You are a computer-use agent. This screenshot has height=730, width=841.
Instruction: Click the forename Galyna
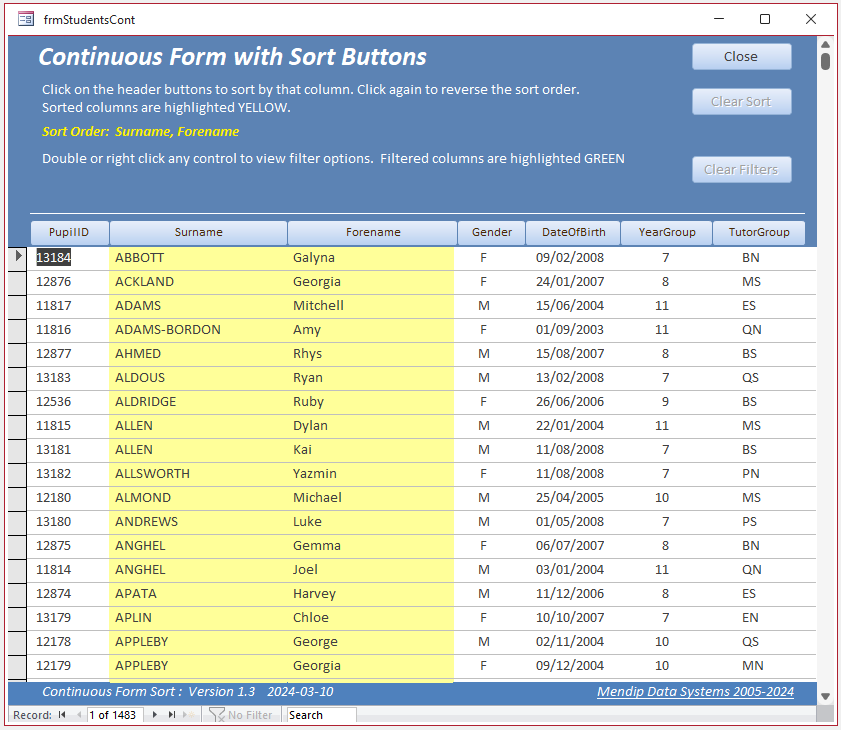point(314,258)
